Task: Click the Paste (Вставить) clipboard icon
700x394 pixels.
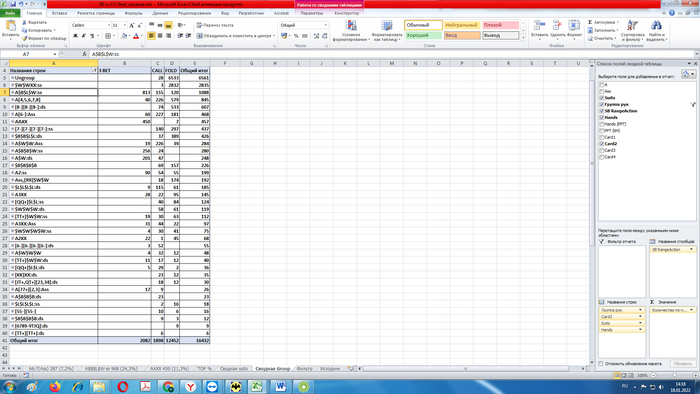Action: click(10, 26)
